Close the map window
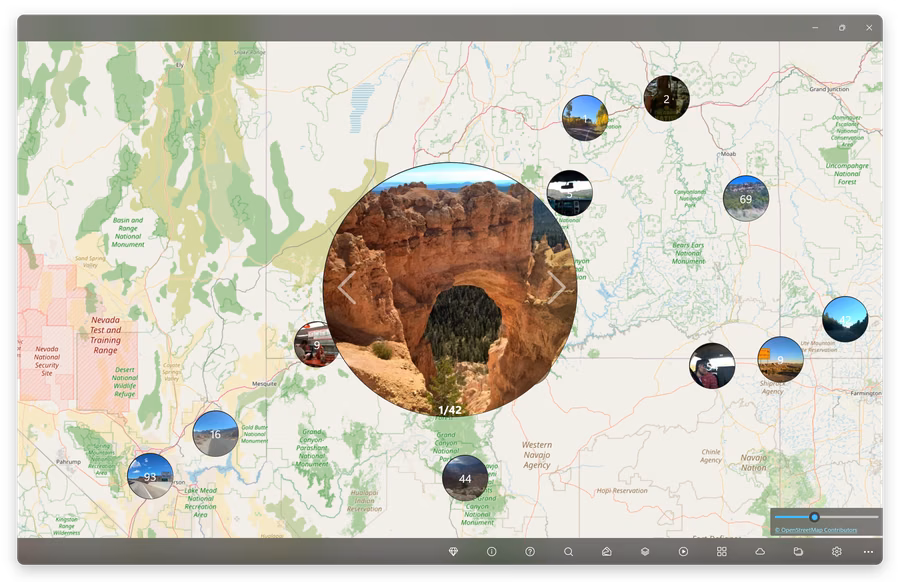The image size is (900, 582). tap(869, 28)
